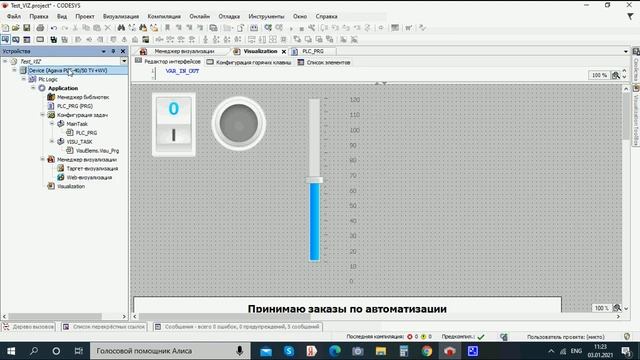Viewport: 640px width, 360px height.
Task: Switch to the PLC_PRG editor tab
Action: pos(313,51)
